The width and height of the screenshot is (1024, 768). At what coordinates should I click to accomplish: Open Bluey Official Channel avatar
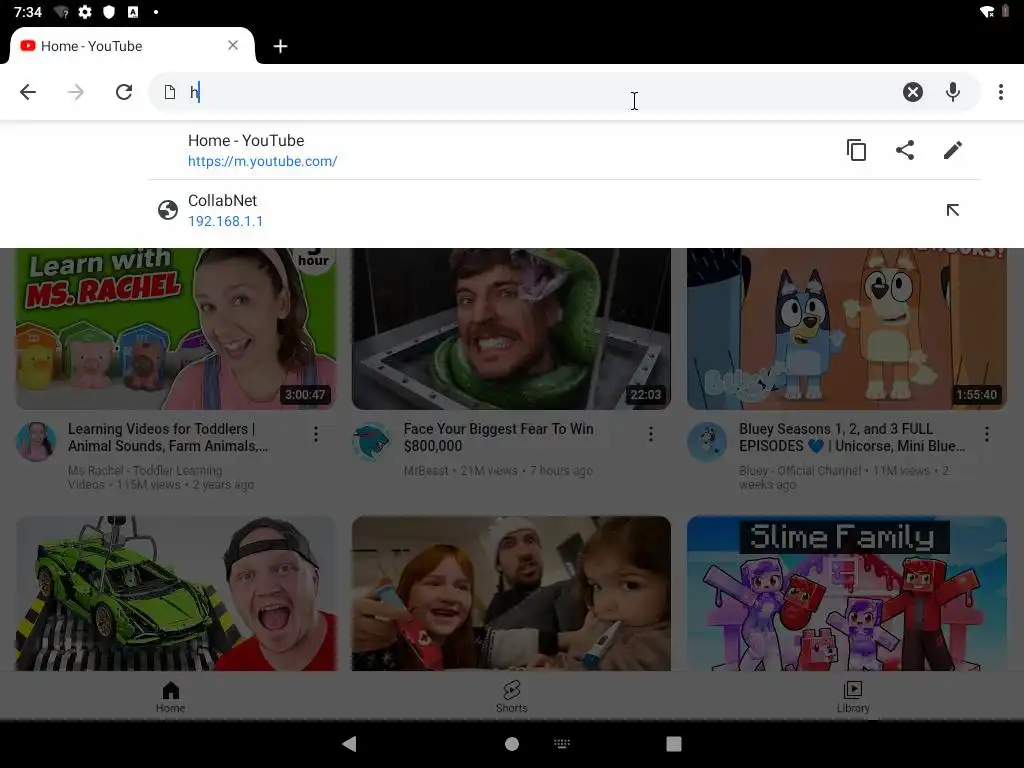(707, 441)
